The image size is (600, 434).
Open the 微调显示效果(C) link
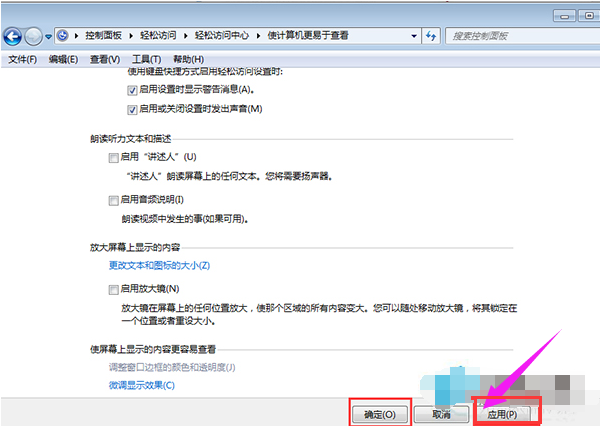tap(141, 385)
